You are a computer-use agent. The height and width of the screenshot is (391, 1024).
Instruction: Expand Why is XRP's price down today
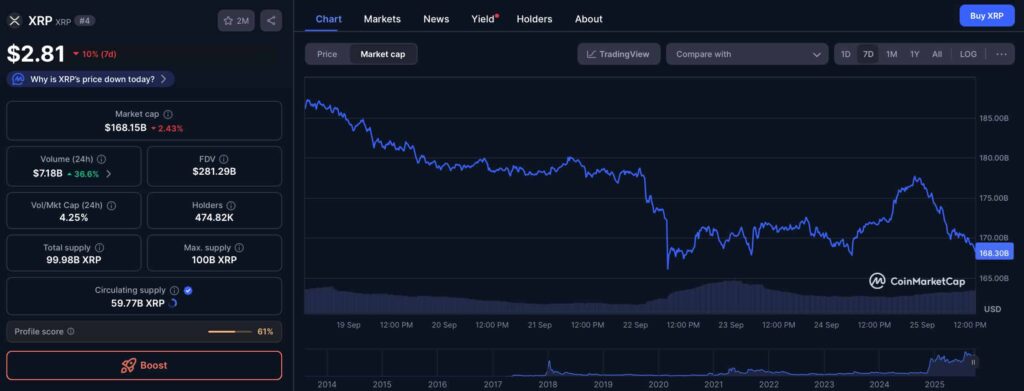(91, 79)
